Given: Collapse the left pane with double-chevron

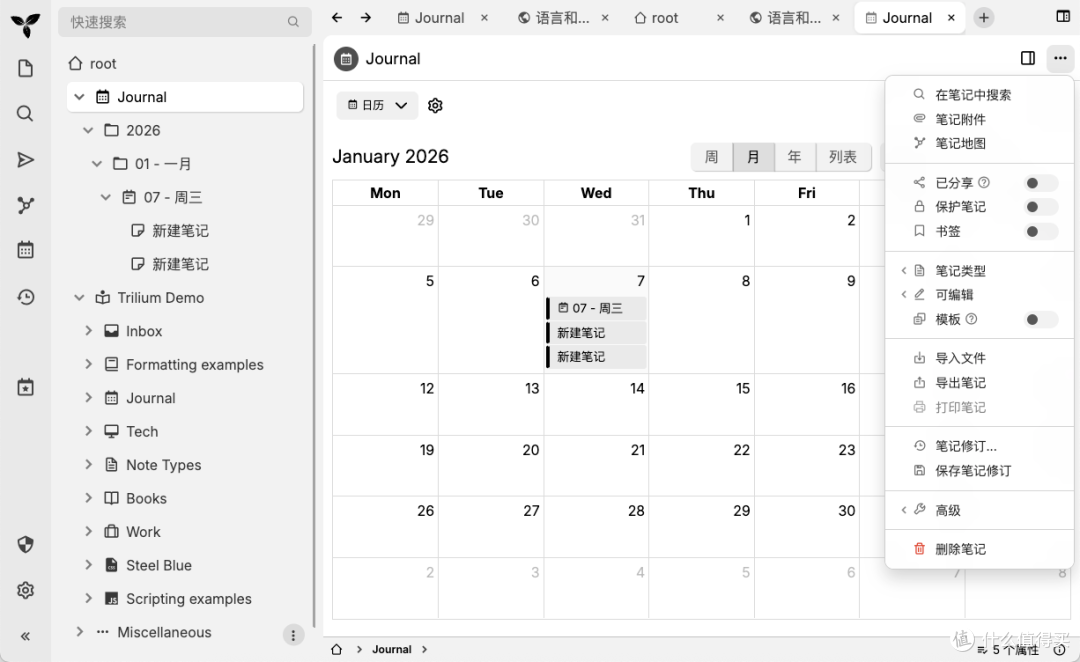Looking at the screenshot, I should click(25, 637).
